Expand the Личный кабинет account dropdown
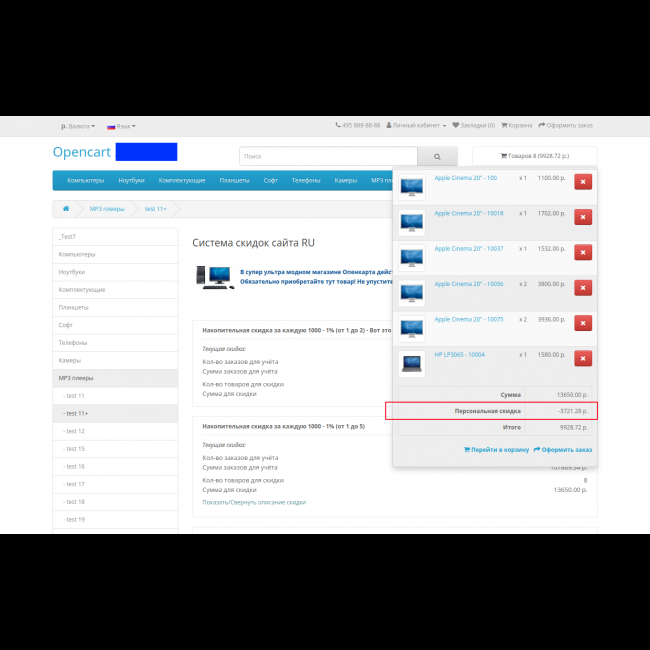This screenshot has height=650, width=650. point(416,126)
